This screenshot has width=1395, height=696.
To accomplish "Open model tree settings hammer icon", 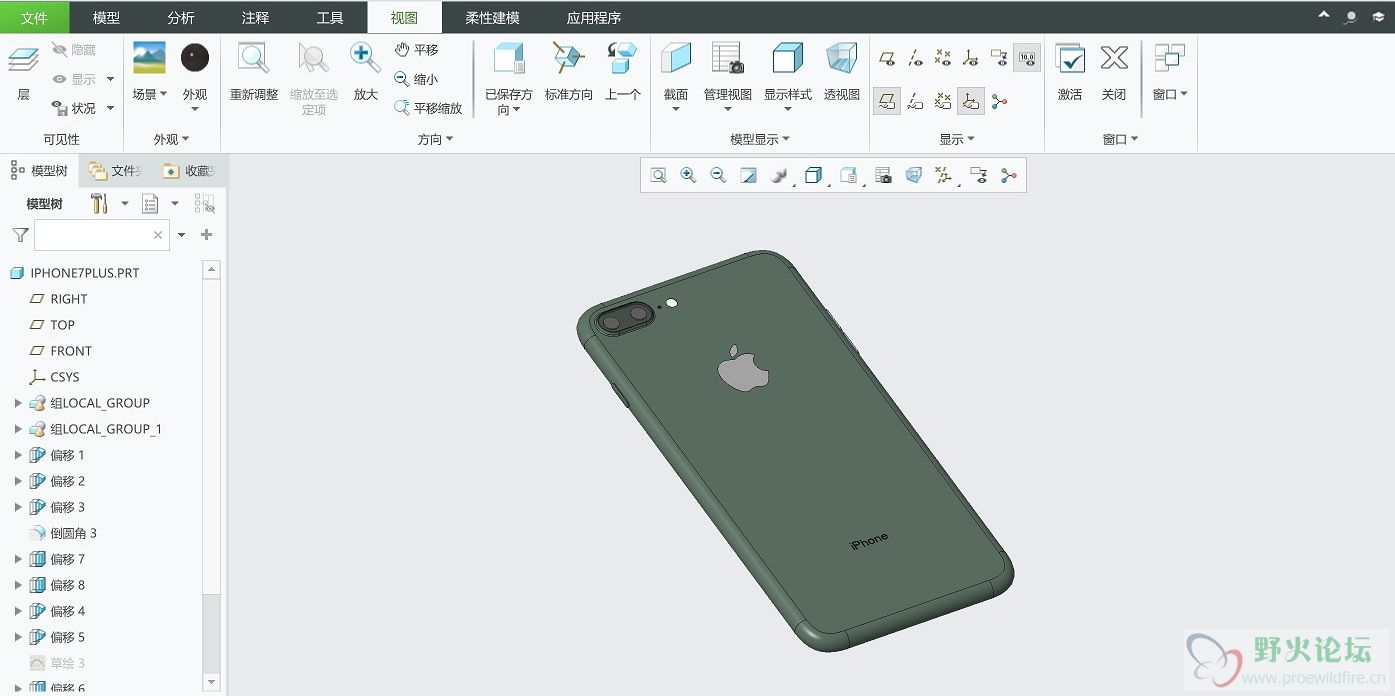I will coord(99,204).
